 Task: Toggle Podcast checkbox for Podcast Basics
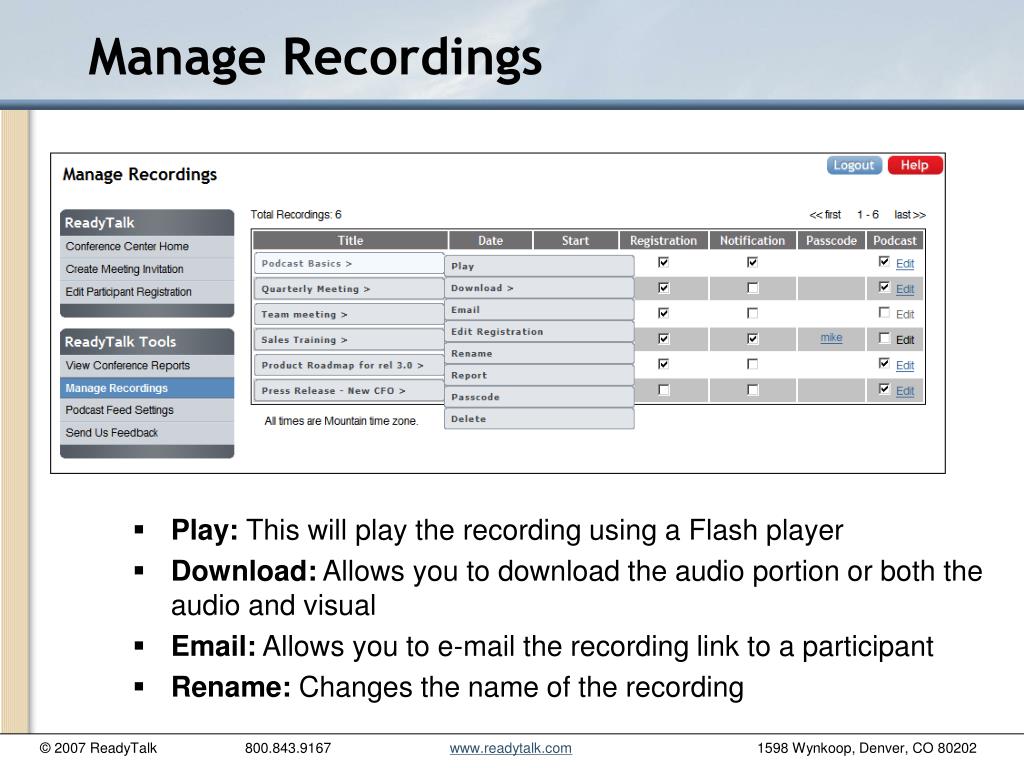[x=884, y=261]
